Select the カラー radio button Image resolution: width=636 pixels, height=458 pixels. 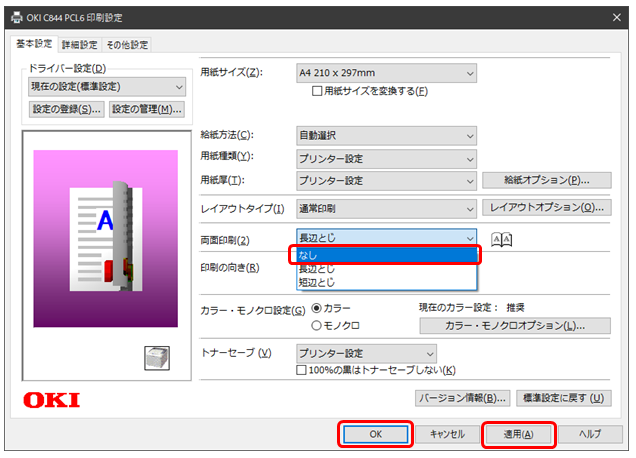[x=316, y=308]
